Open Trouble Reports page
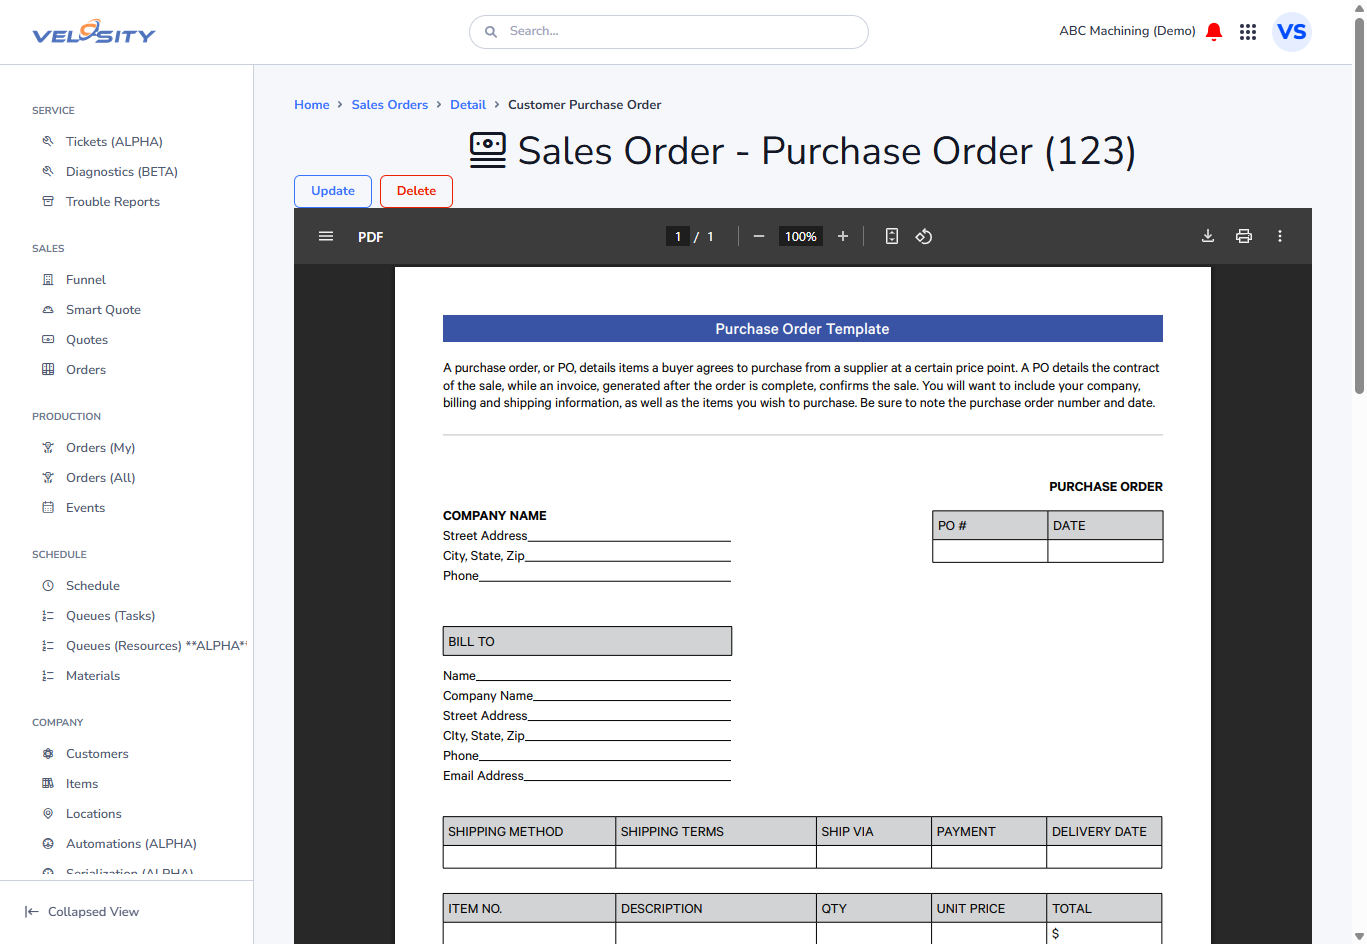The width and height of the screenshot is (1367, 944). pyautogui.click(x=113, y=202)
